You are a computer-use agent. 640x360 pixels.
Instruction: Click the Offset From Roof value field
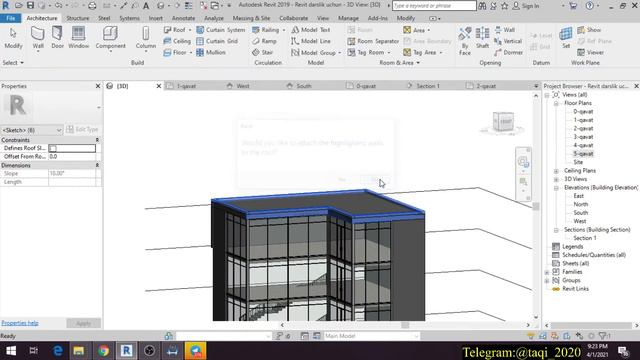[x=72, y=157]
